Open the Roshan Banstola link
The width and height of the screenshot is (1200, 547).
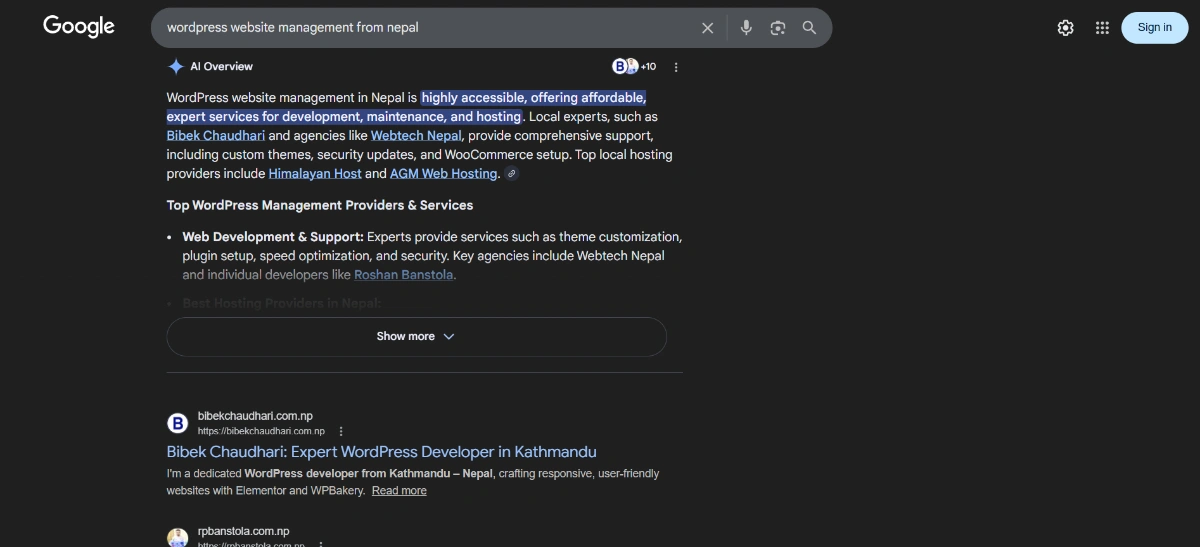[404, 275]
